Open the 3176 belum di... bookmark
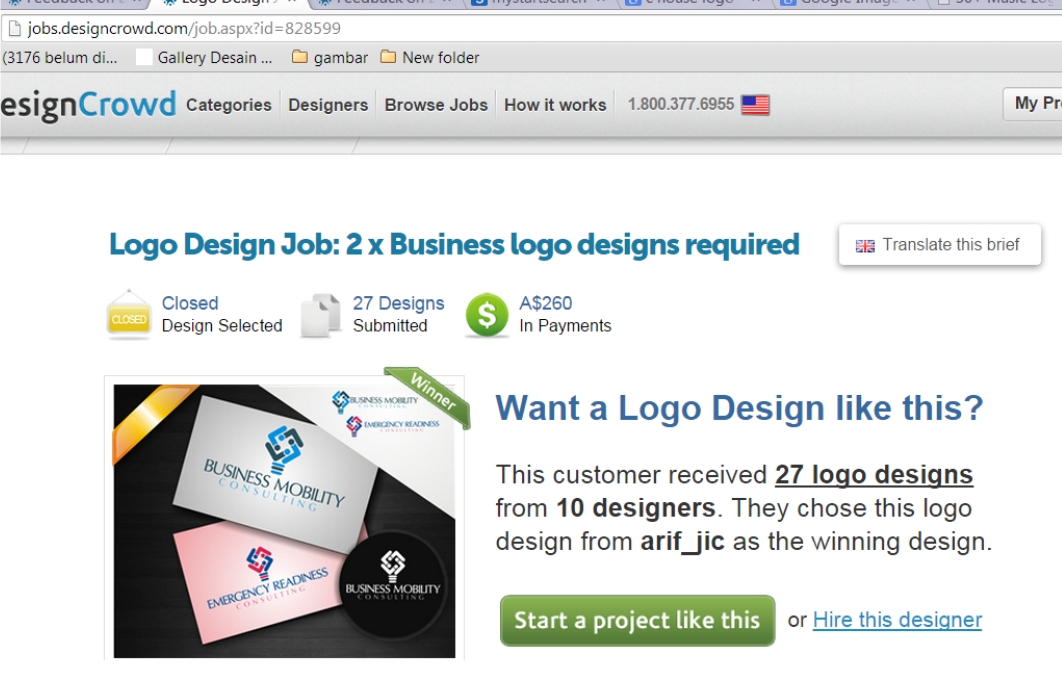 (x=60, y=58)
